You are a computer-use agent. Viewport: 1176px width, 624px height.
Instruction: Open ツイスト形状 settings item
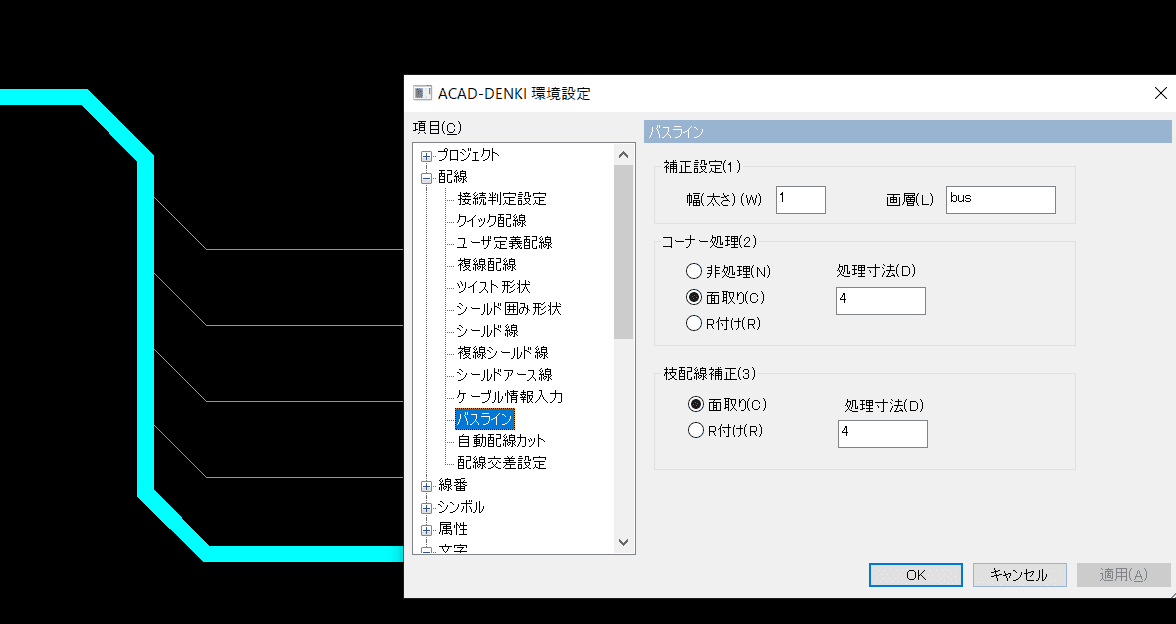click(494, 286)
